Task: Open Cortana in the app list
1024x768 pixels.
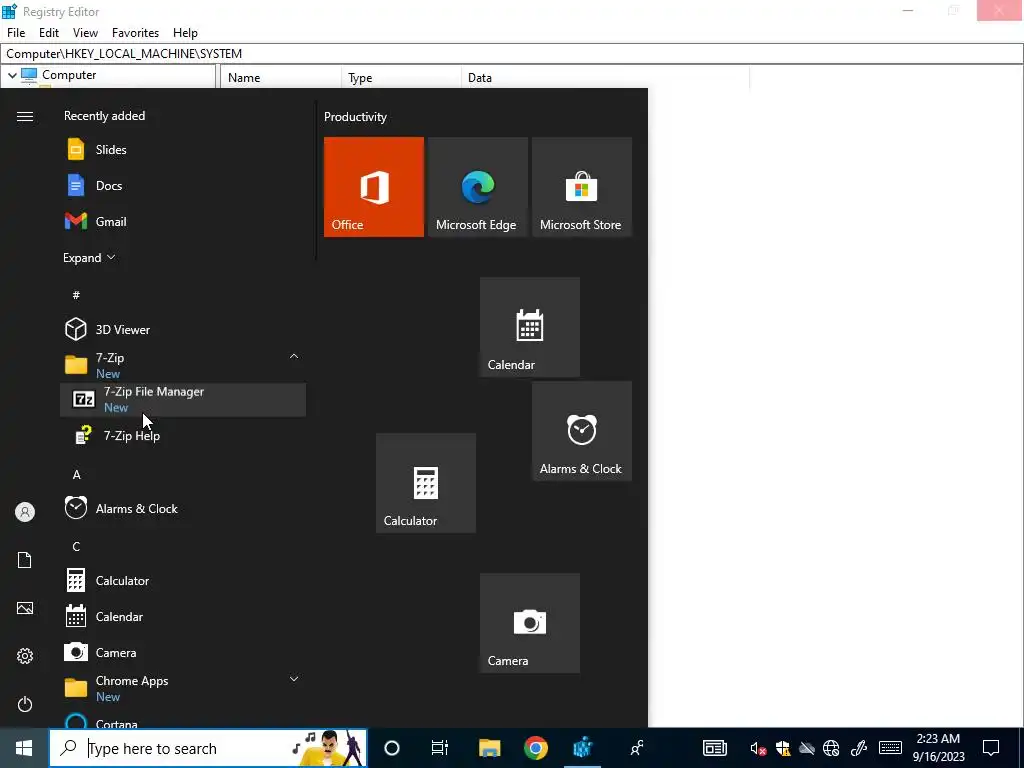Action: [x=183, y=720]
